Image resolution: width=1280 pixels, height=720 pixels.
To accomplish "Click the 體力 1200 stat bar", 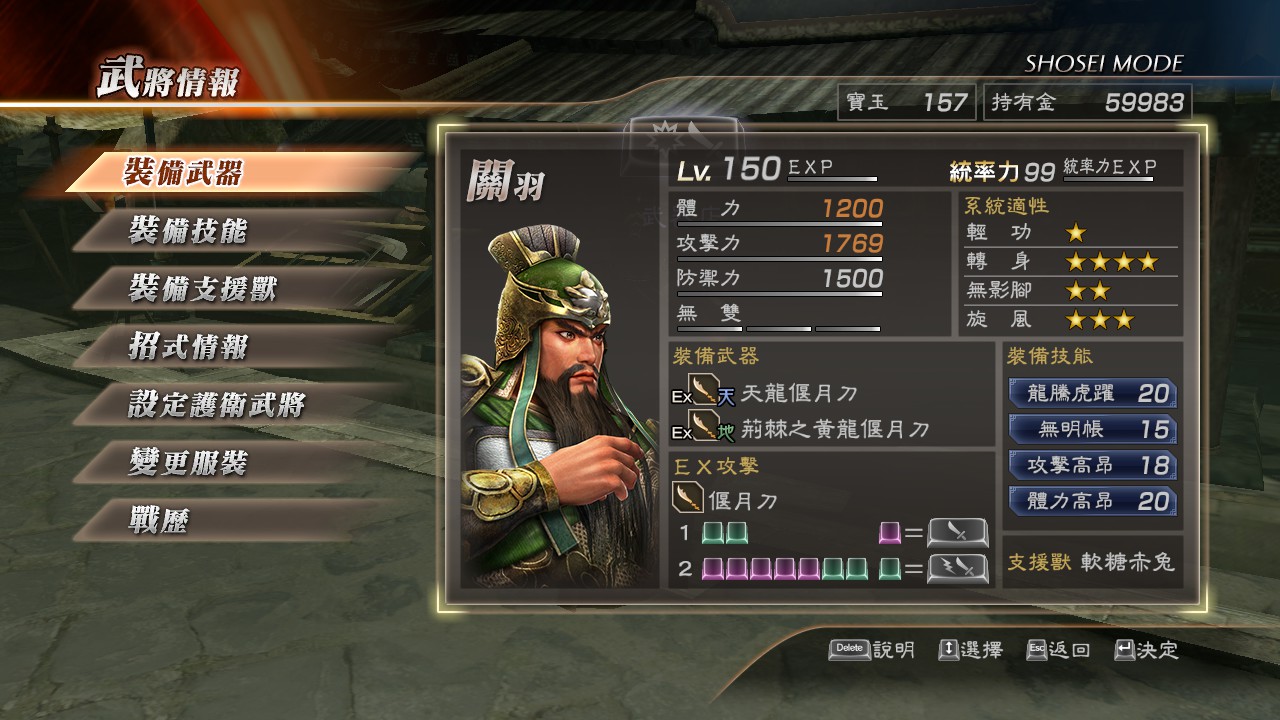I will 780,211.
